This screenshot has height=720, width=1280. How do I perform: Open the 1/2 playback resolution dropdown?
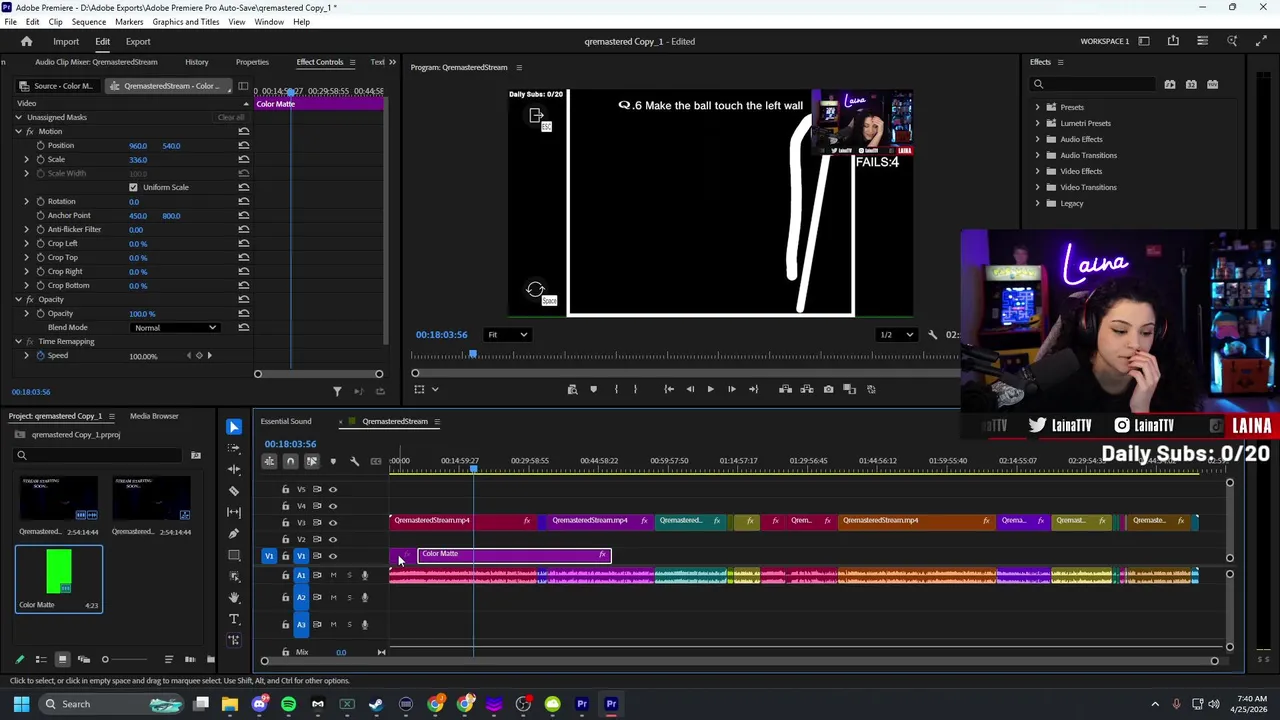coord(895,335)
